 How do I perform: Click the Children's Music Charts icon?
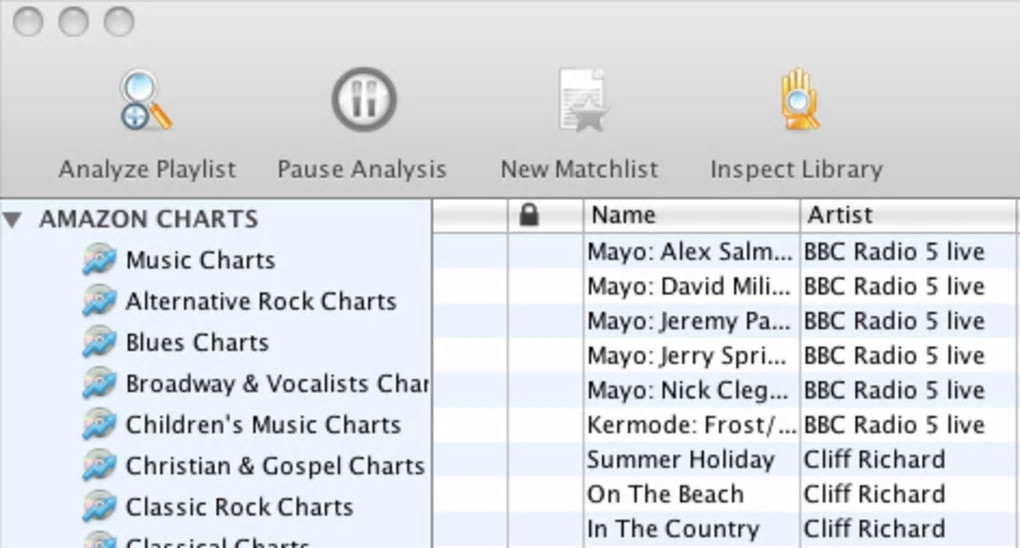(99, 425)
